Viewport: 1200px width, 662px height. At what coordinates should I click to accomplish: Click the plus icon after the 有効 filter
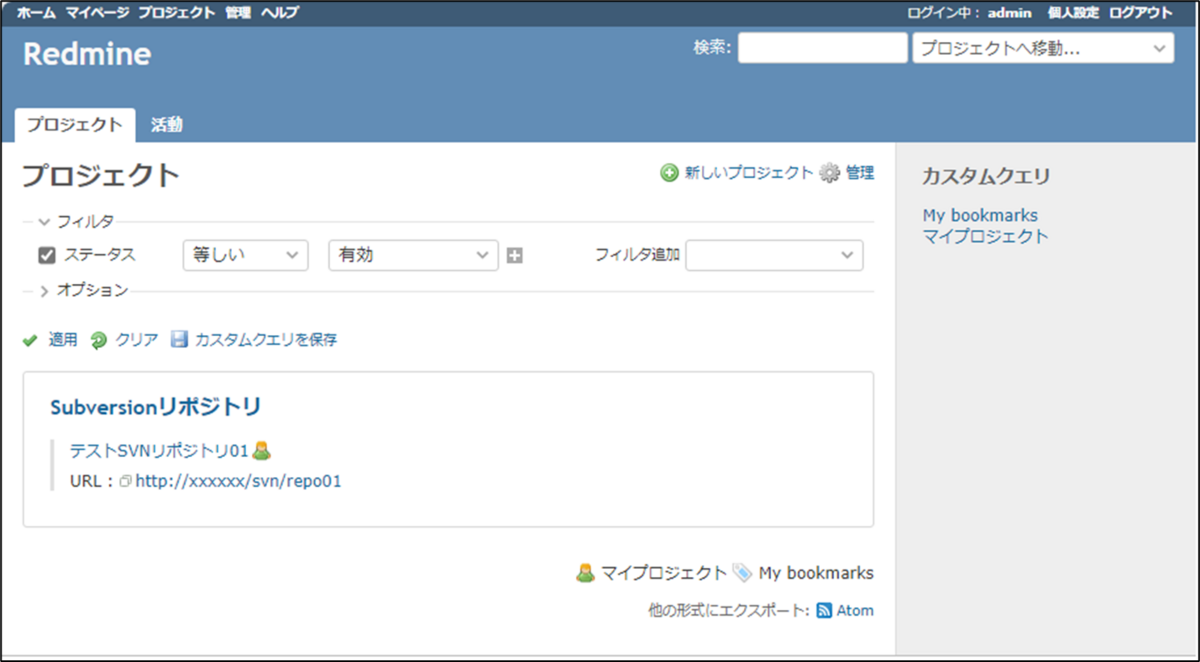515,255
